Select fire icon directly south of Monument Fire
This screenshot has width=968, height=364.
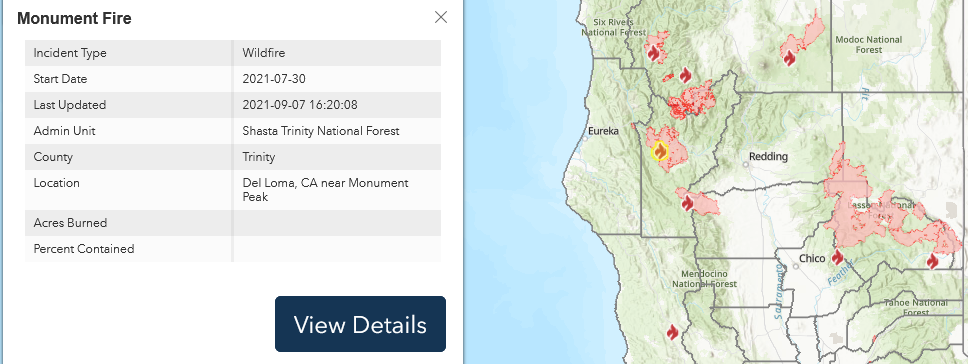point(687,201)
